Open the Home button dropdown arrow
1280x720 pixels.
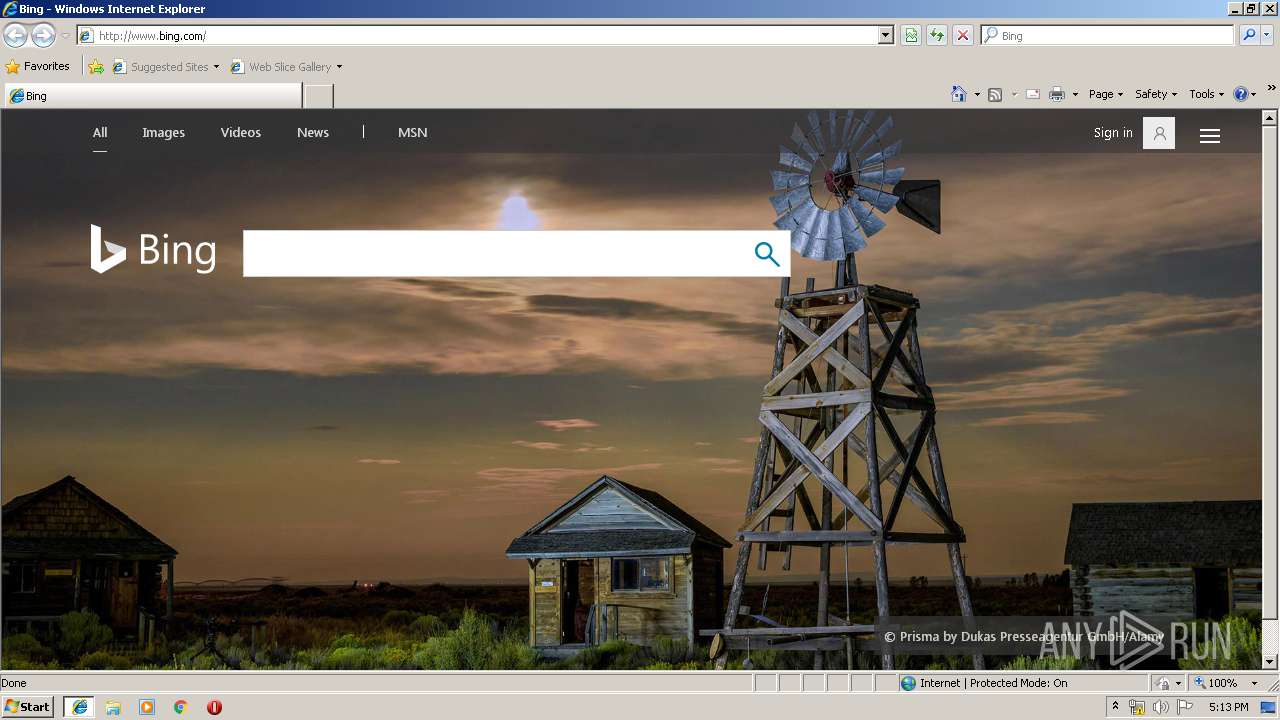(x=977, y=95)
